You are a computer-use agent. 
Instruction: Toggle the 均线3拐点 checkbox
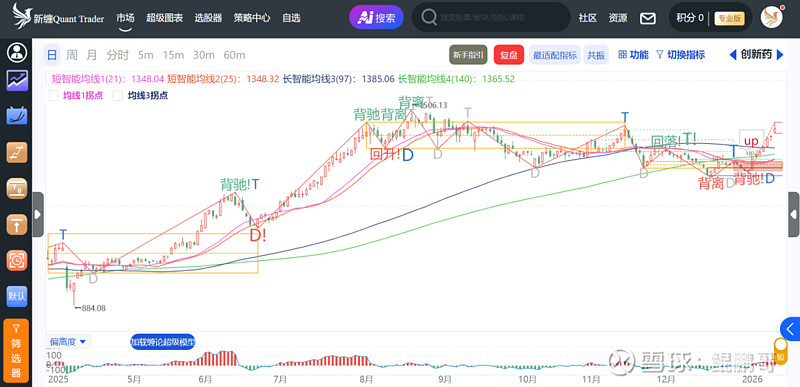coord(118,95)
